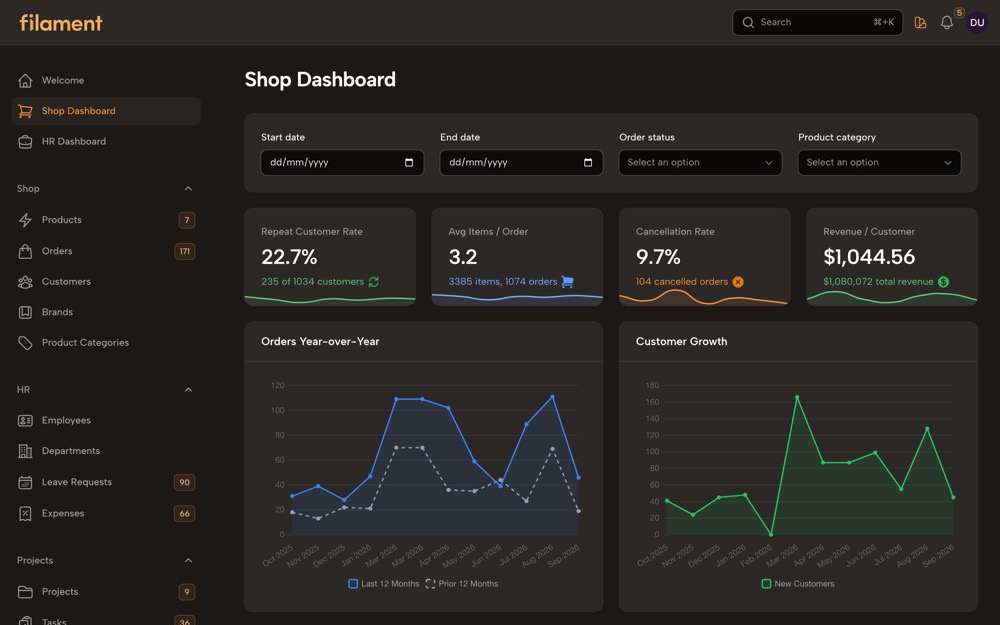Viewport: 1000px width, 625px height.
Task: Click the Shop Dashboard page title
Action: [320, 80]
